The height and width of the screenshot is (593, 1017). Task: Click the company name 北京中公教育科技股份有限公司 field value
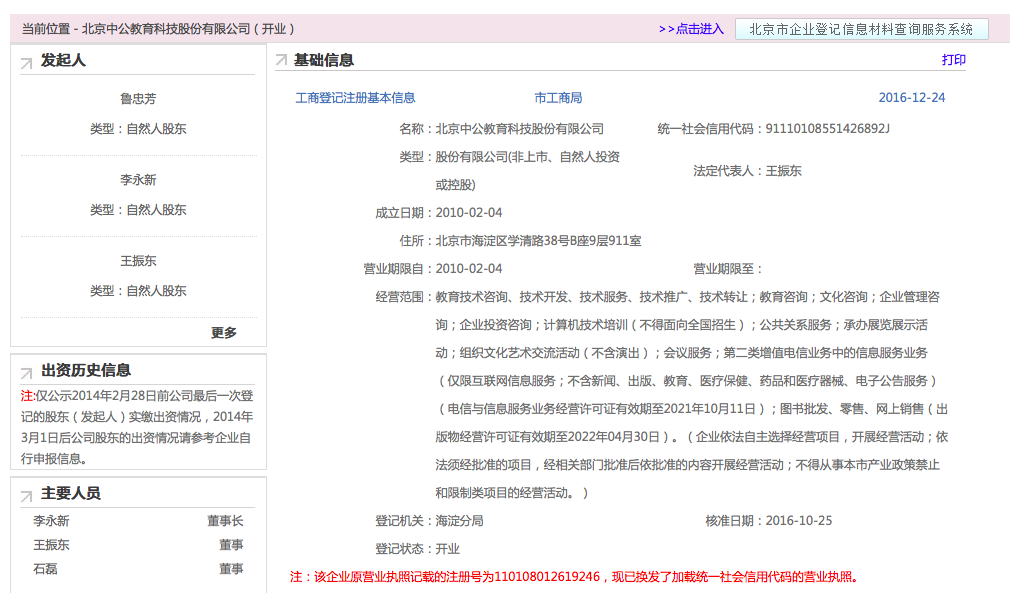click(x=519, y=129)
